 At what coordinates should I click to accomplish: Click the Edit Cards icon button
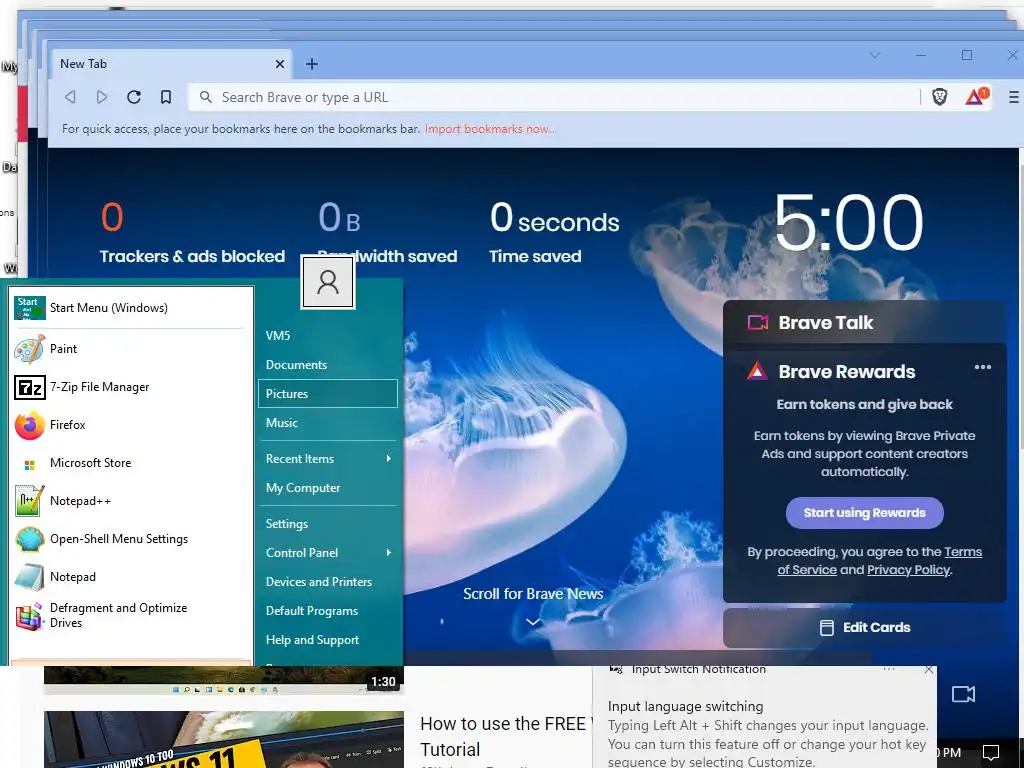tap(827, 628)
